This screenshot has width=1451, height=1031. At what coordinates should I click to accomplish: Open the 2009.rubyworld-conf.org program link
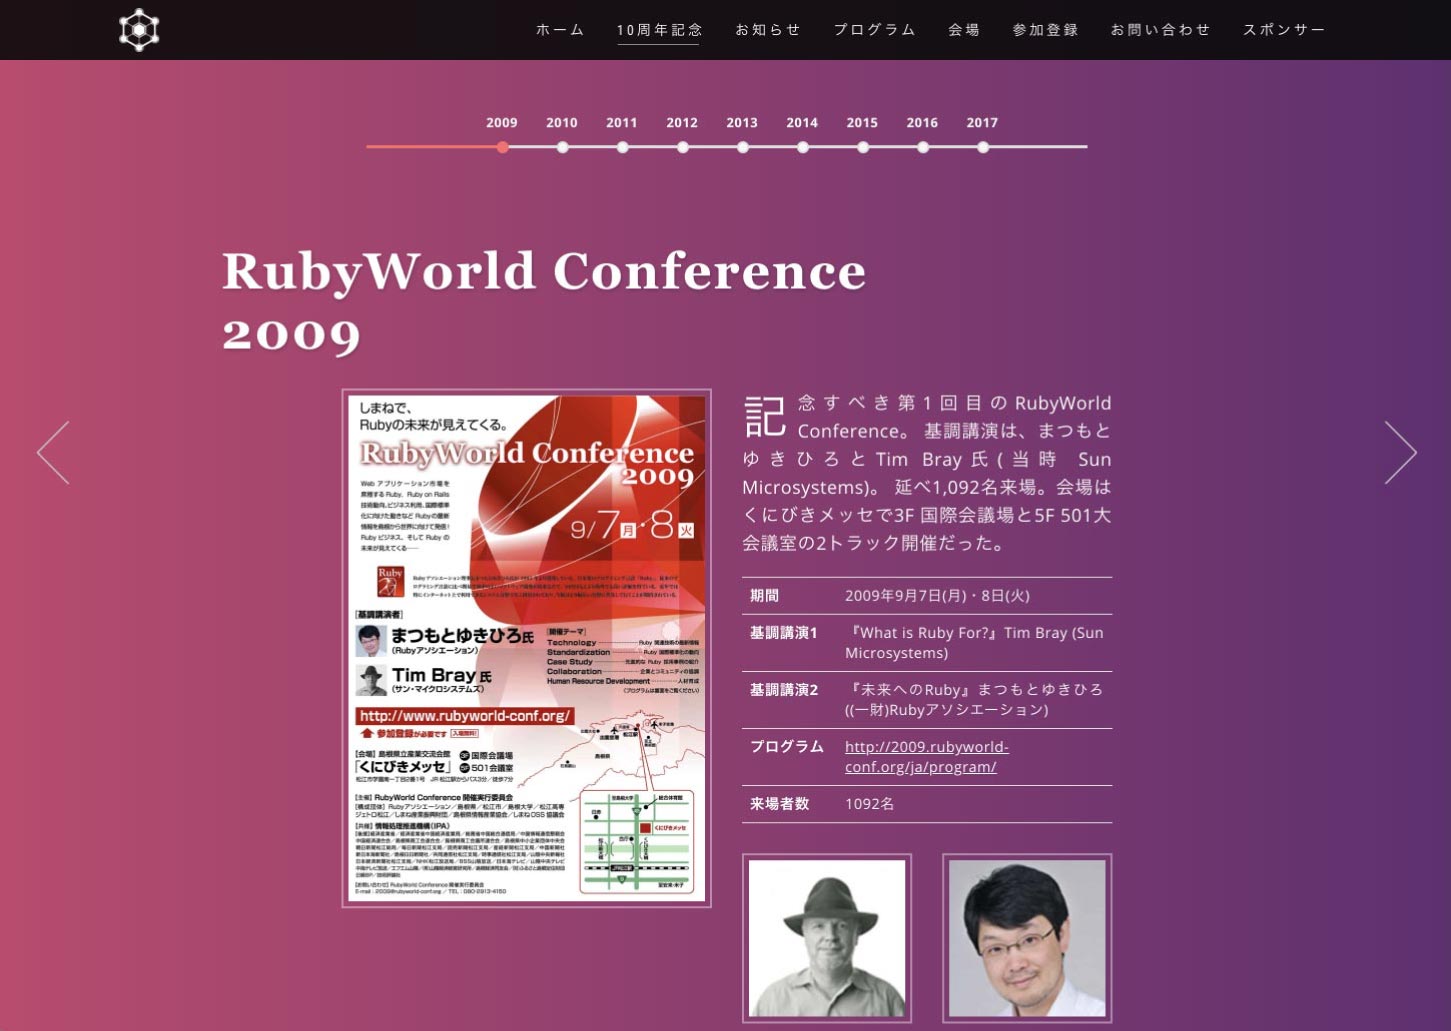pyautogui.click(x=926, y=757)
